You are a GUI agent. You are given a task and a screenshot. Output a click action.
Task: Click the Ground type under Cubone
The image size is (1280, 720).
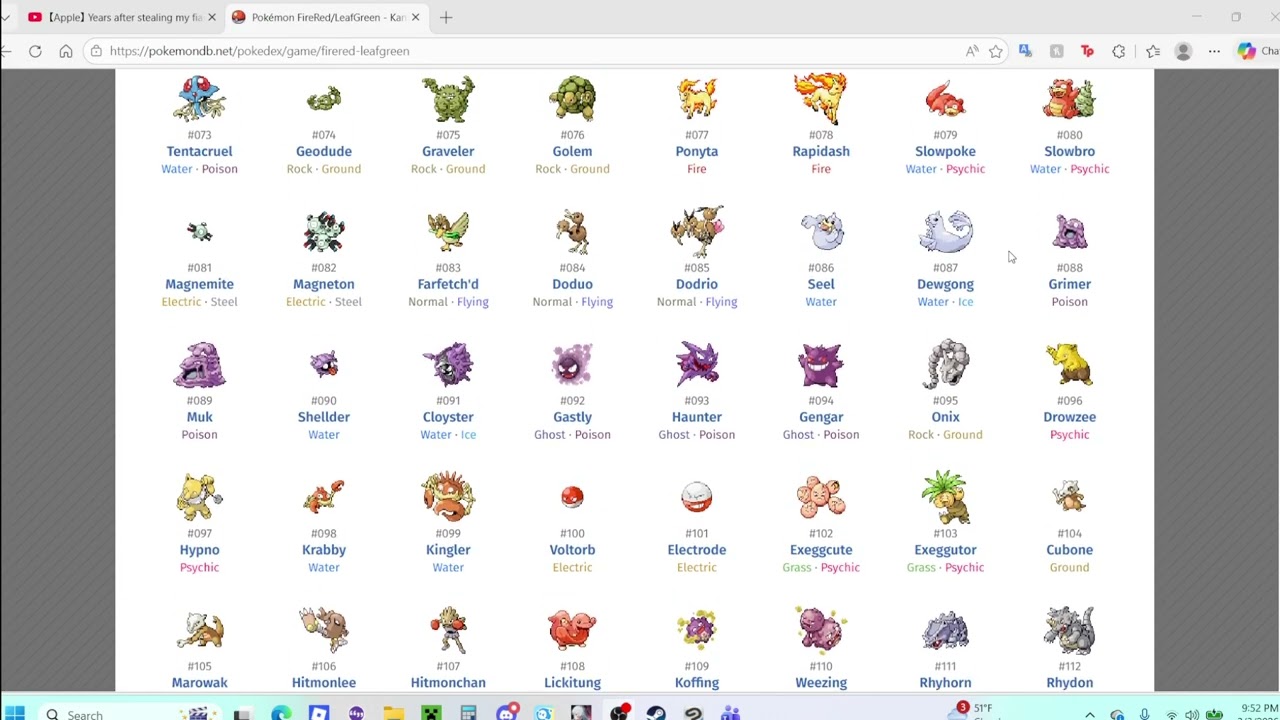click(x=1069, y=568)
